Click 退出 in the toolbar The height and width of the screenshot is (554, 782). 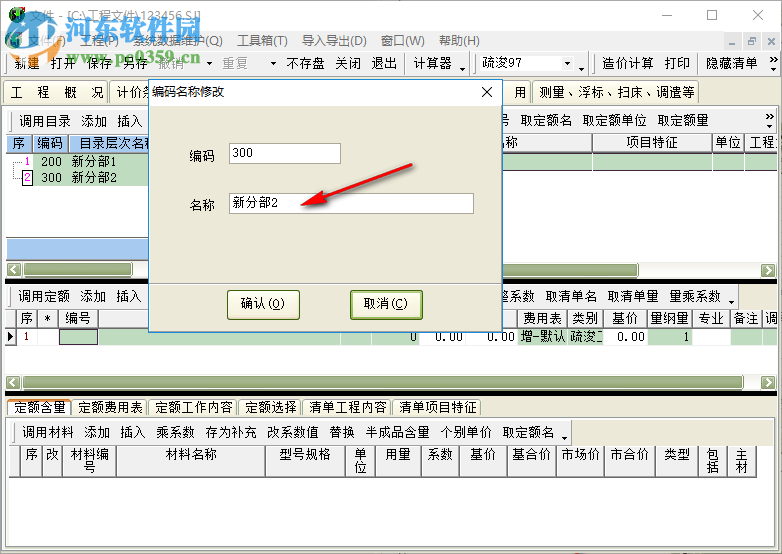coord(384,63)
